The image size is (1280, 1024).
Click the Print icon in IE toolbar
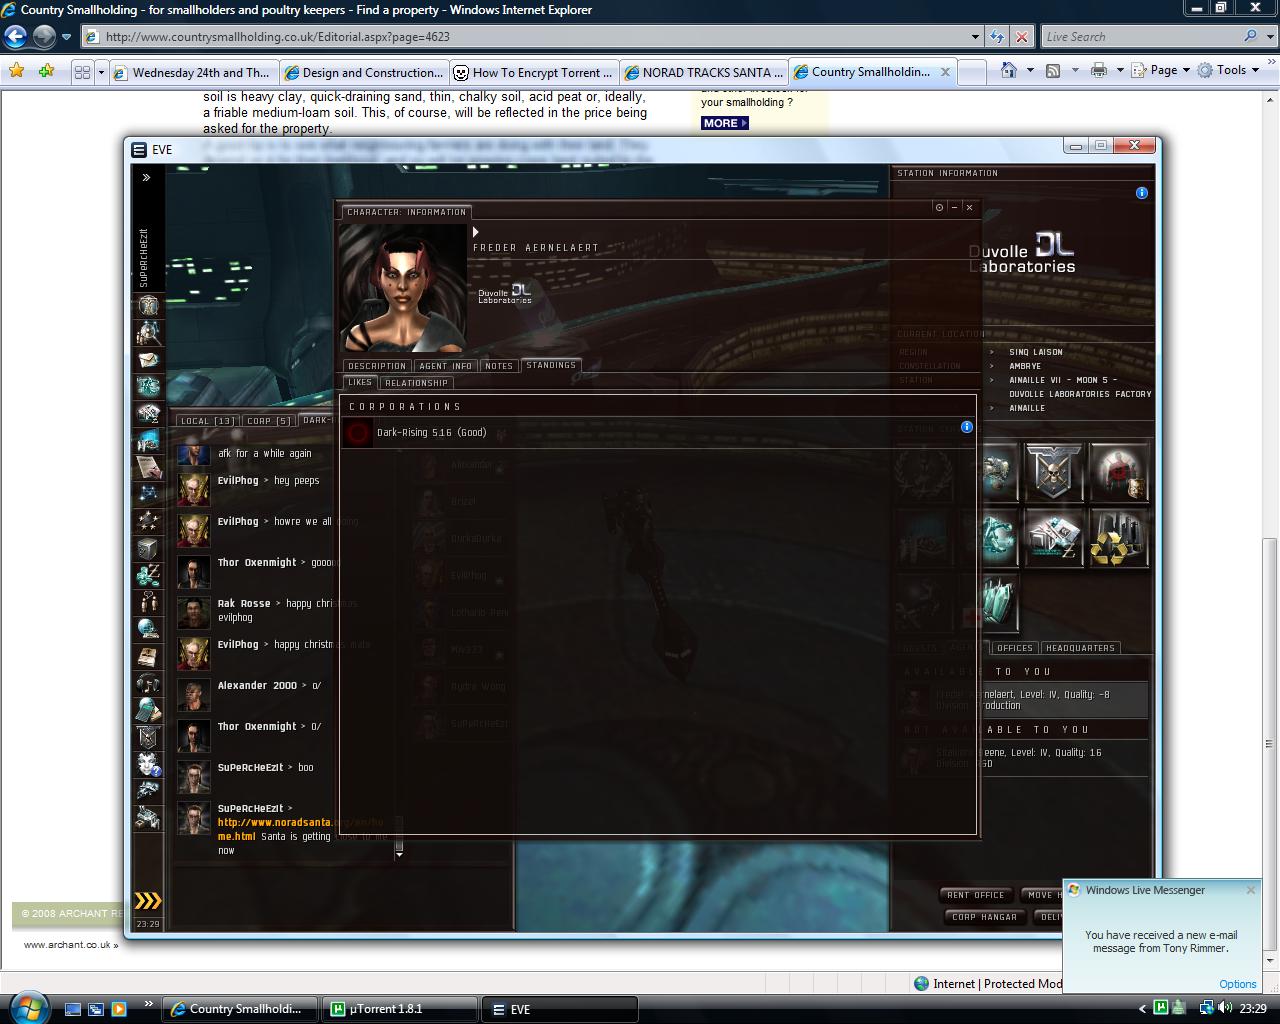[1099, 70]
